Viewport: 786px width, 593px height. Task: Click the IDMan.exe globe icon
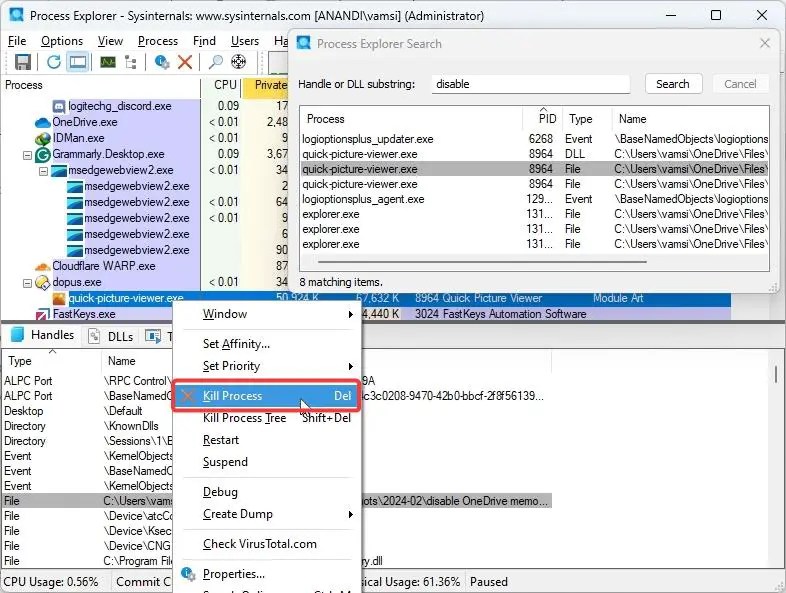(x=43, y=138)
